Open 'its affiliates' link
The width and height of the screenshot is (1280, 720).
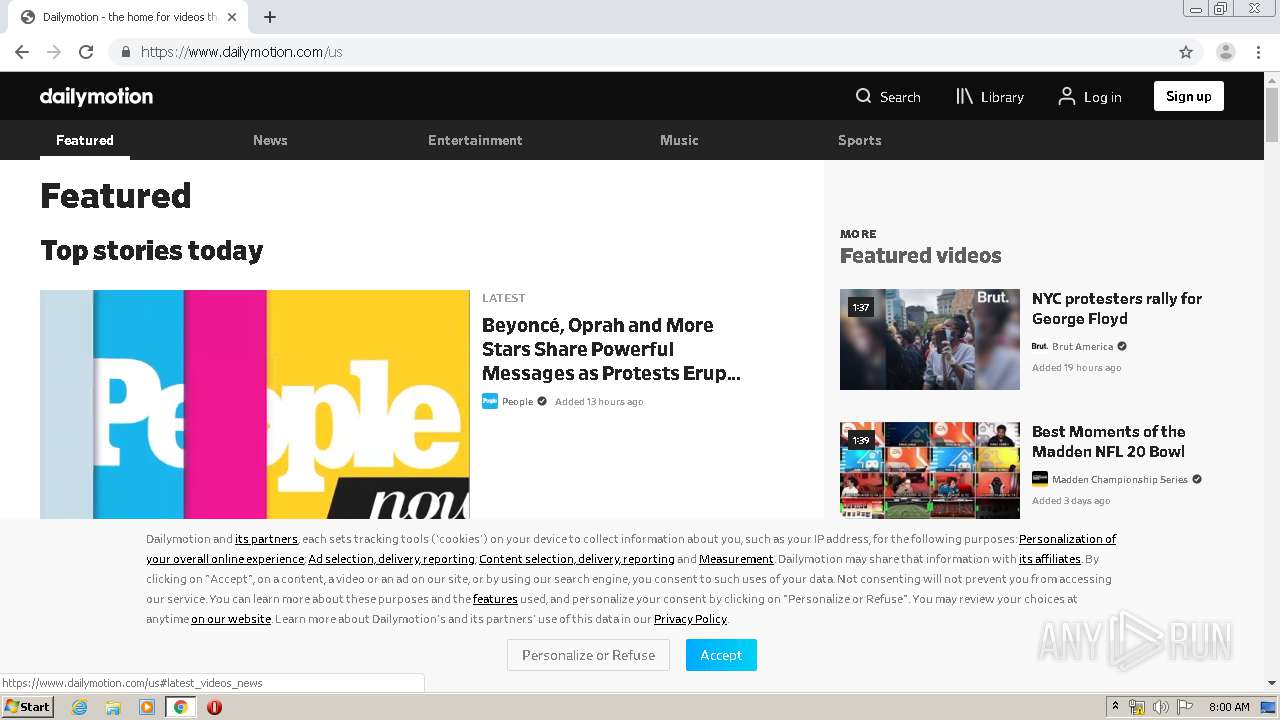[1050, 559]
